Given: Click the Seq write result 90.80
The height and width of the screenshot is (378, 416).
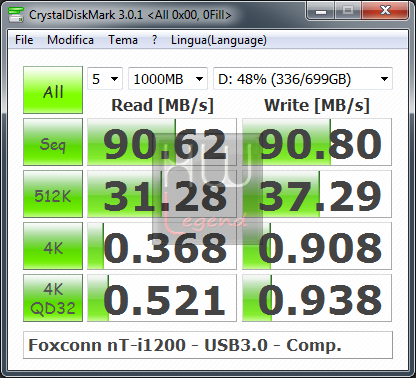Looking at the screenshot, I should (x=317, y=142).
